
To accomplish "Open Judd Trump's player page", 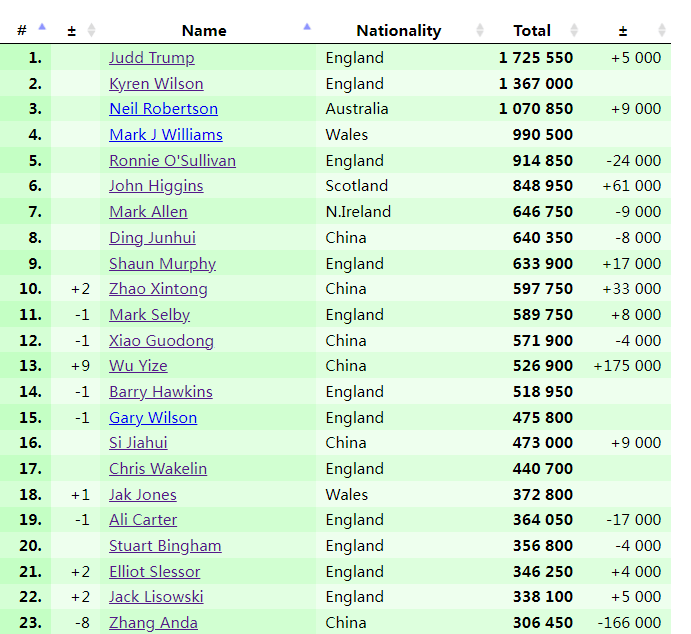I will tap(152, 58).
